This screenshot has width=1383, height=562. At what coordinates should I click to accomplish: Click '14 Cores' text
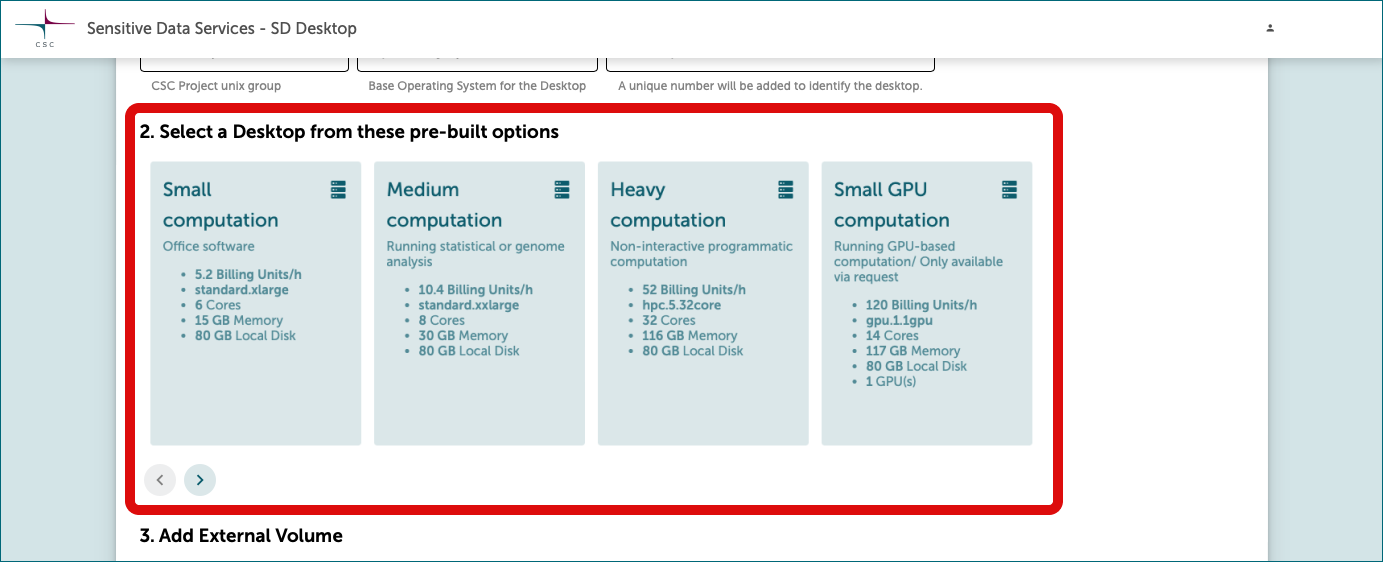(892, 336)
